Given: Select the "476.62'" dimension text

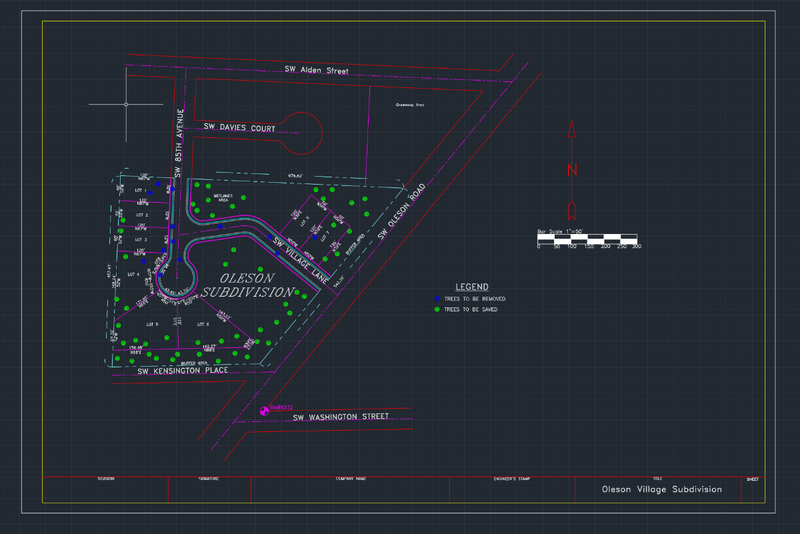Looking at the screenshot, I should [295, 176].
